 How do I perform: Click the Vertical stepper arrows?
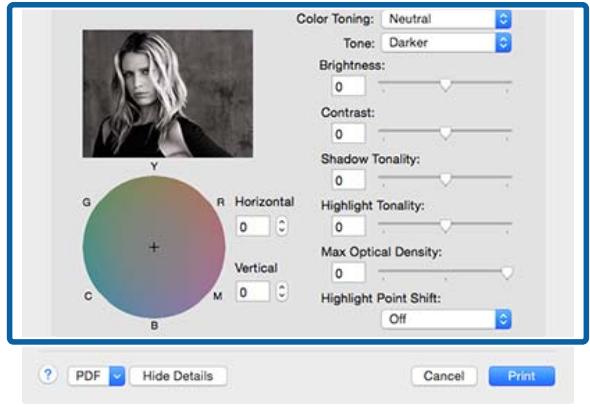[281, 292]
